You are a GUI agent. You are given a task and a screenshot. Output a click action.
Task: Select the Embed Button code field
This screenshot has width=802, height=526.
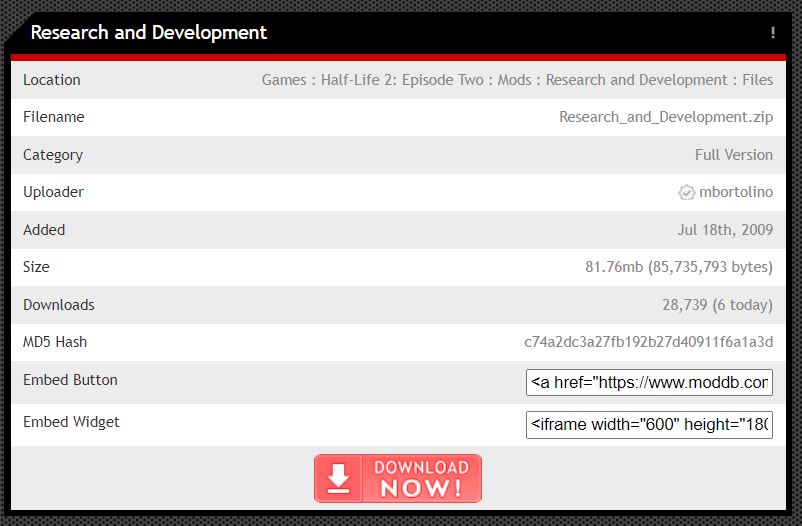(x=649, y=382)
